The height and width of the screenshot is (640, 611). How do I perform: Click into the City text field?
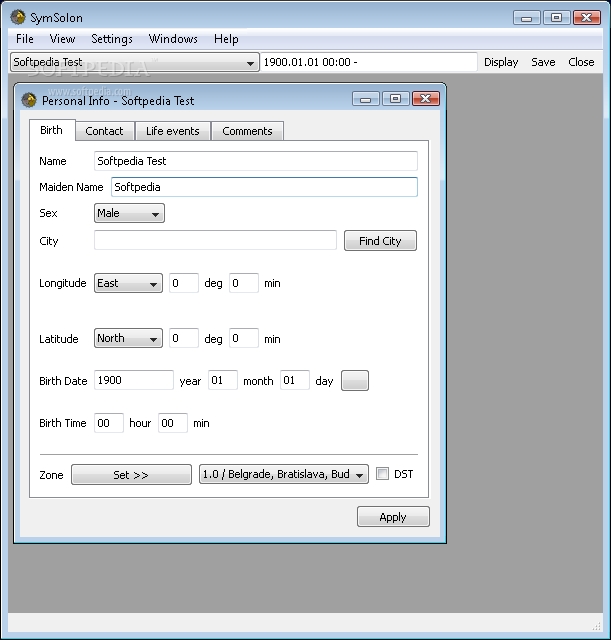tap(215, 241)
